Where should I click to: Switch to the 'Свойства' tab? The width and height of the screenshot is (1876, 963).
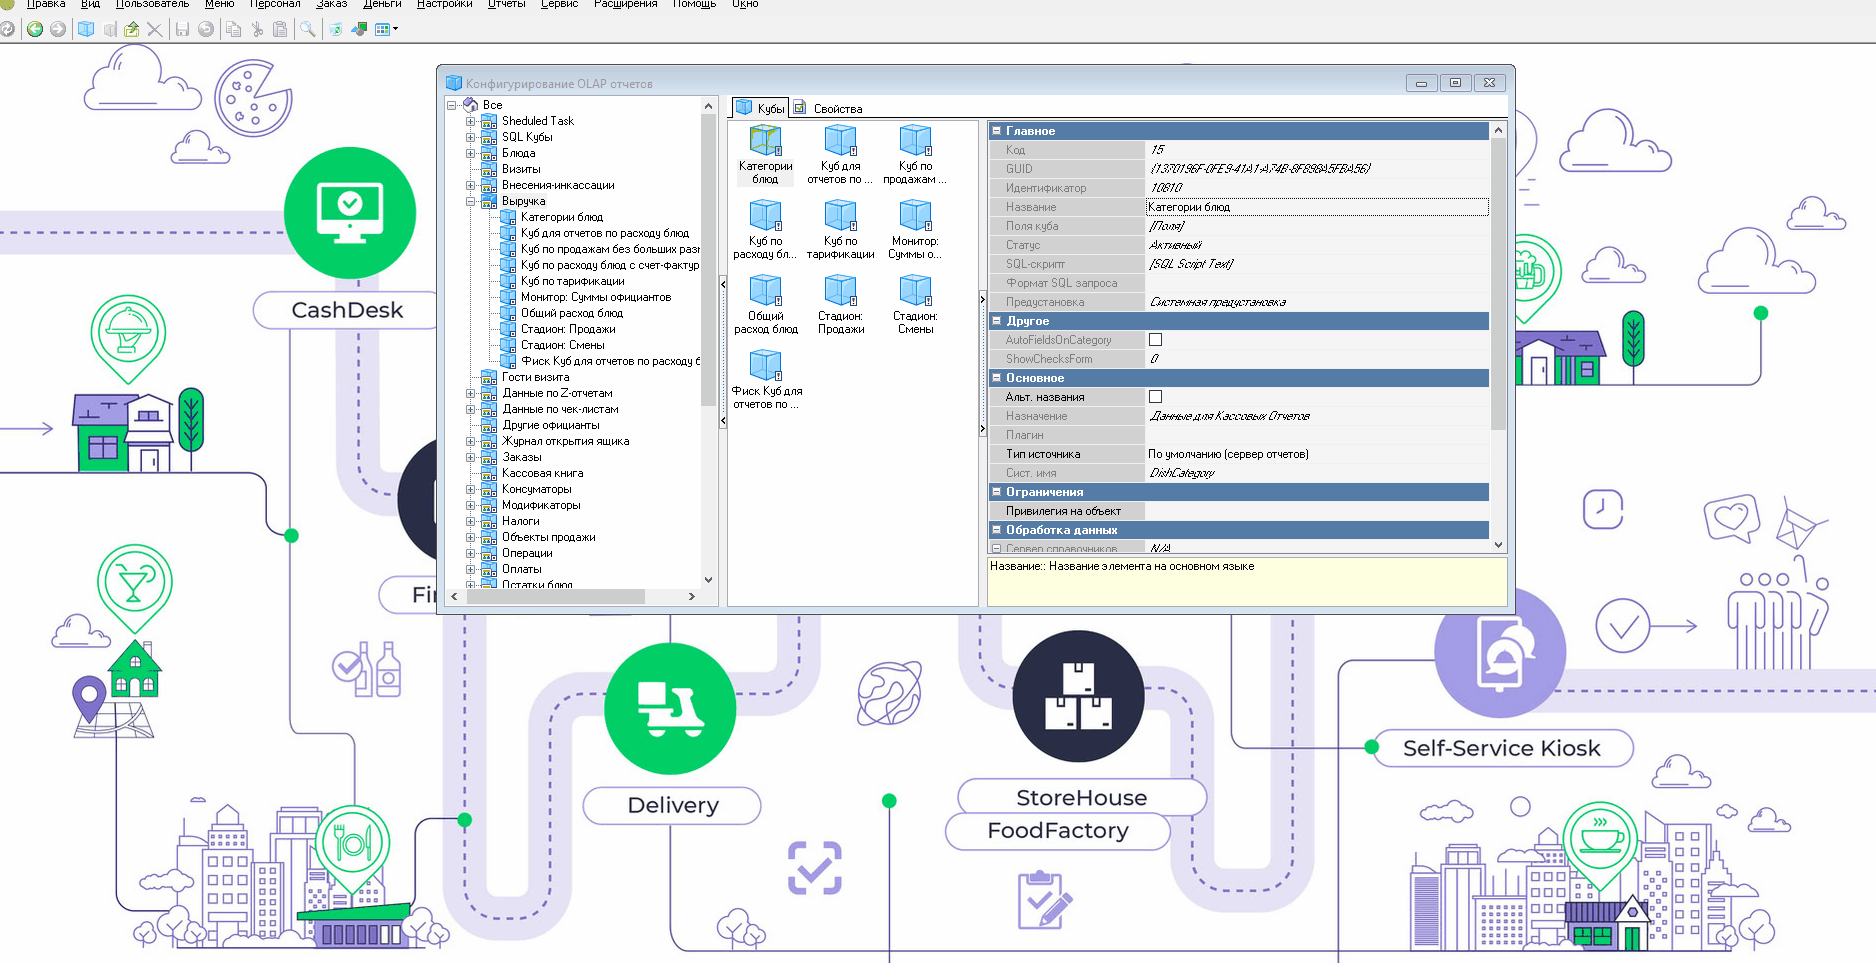pos(828,108)
